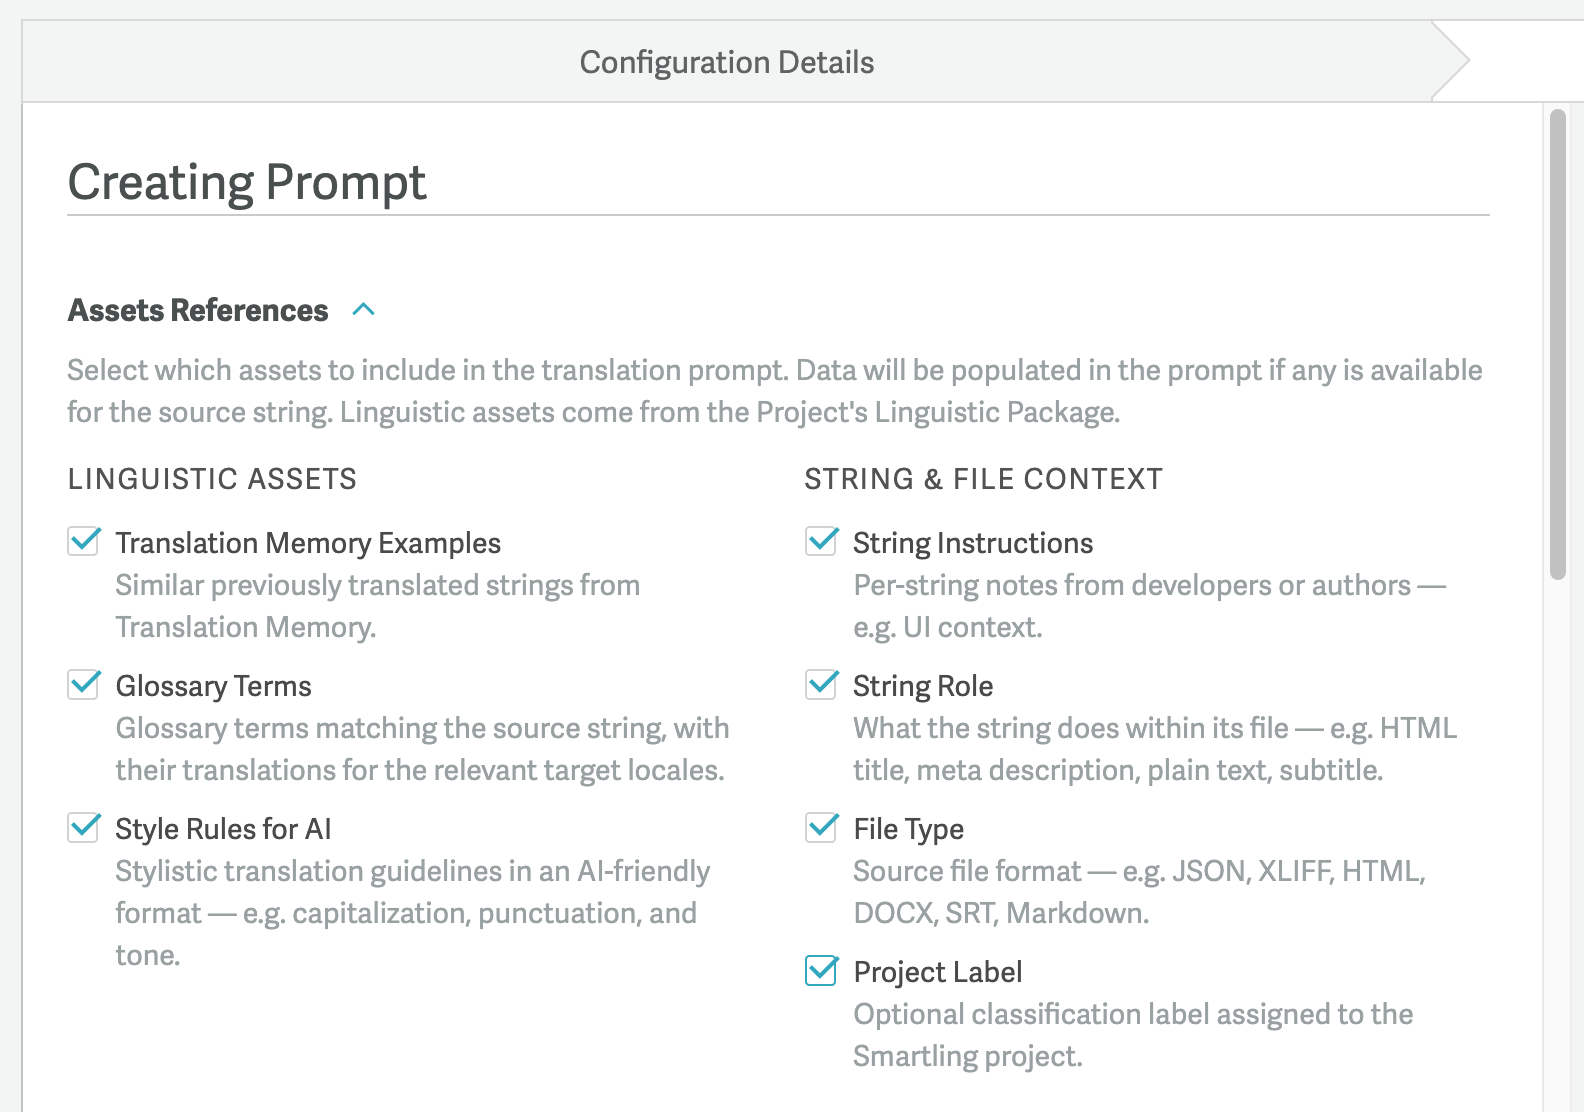The height and width of the screenshot is (1112, 1584).
Task: Click the Creating Prompt title
Action: pos(247,183)
